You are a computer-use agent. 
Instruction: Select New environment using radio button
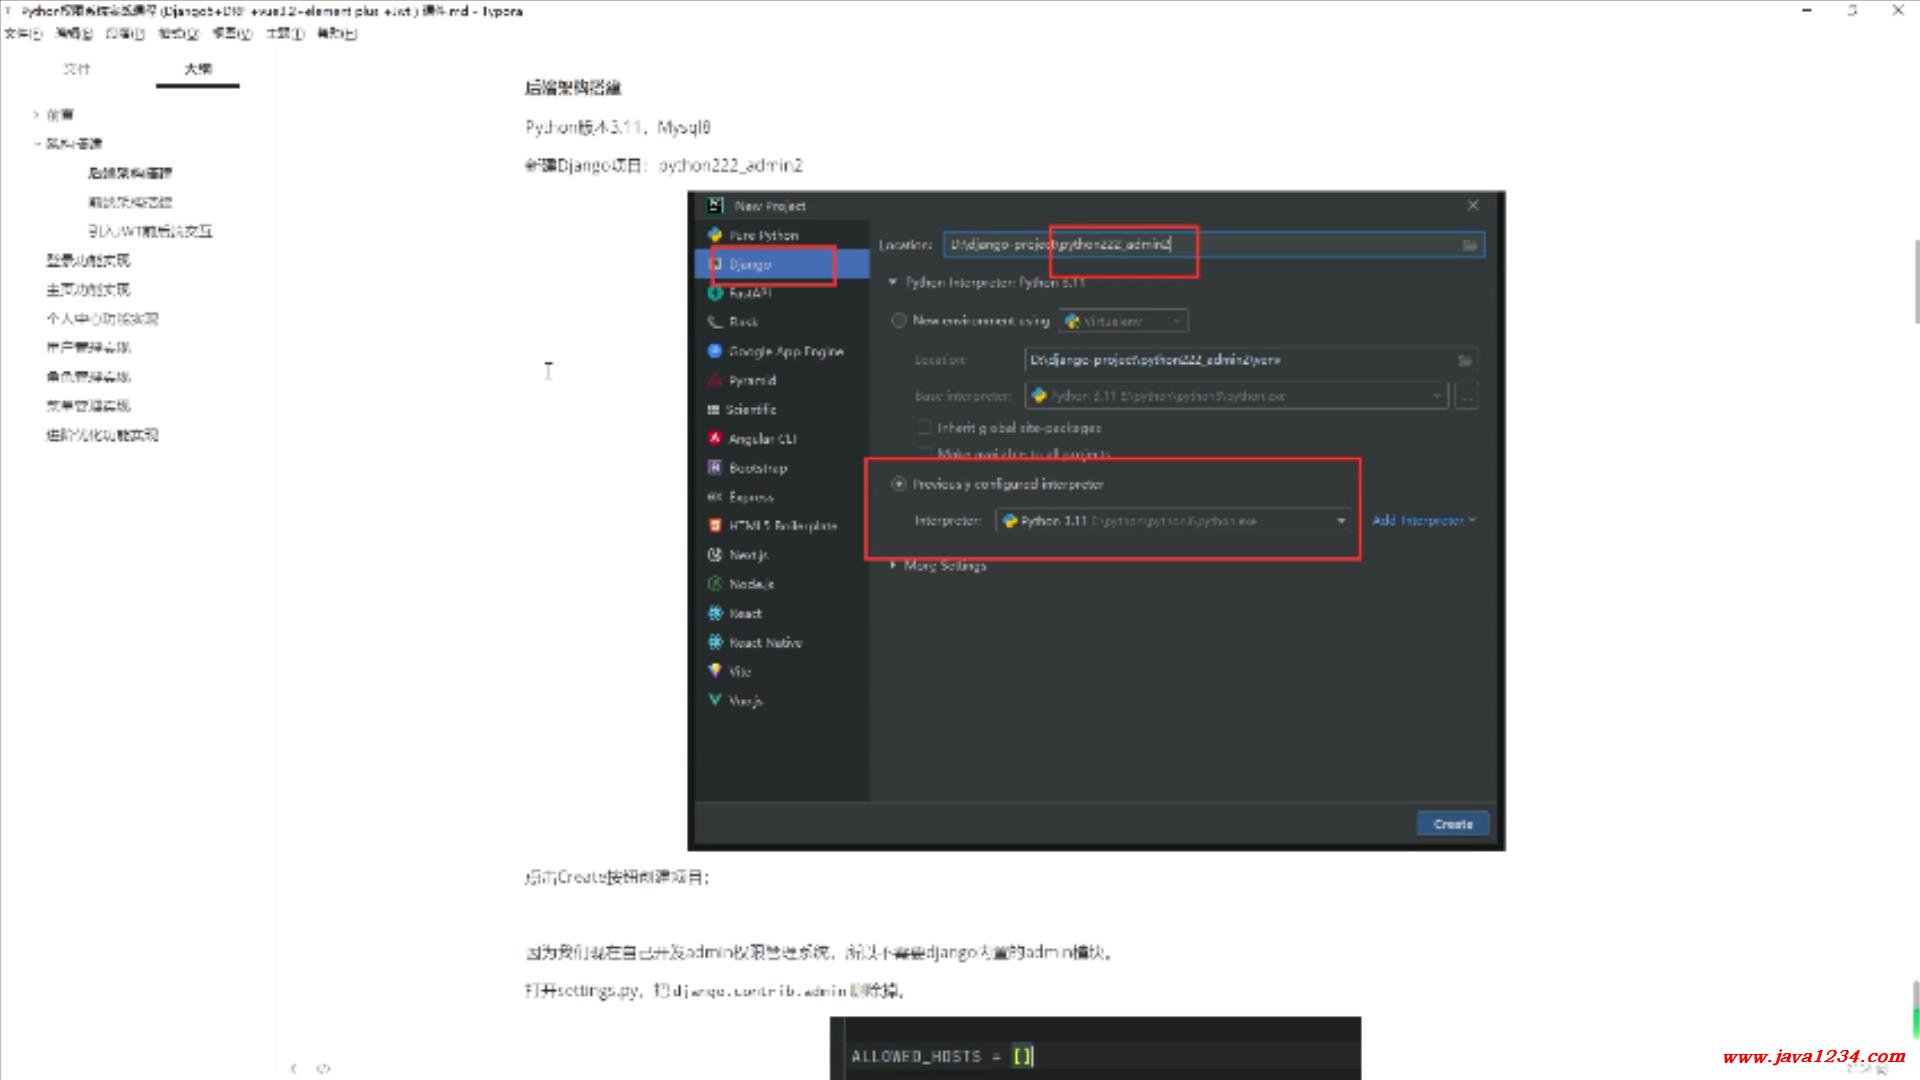click(898, 321)
